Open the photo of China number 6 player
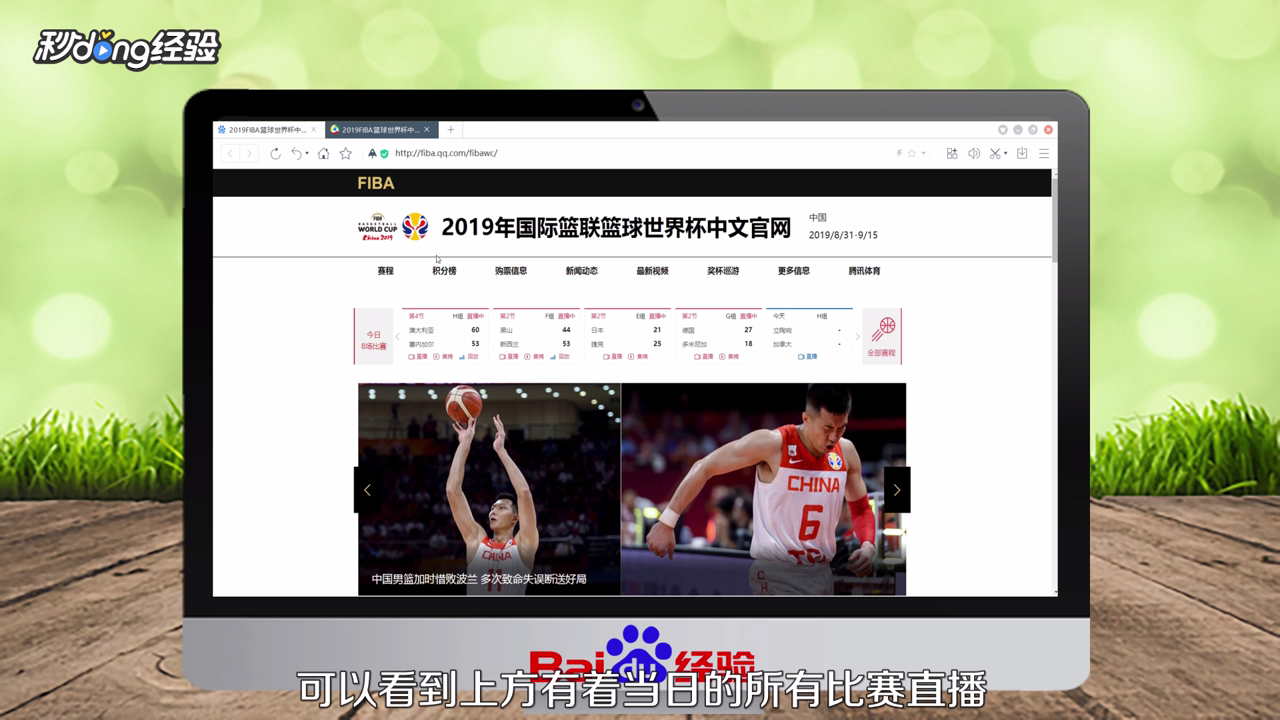 [764, 489]
